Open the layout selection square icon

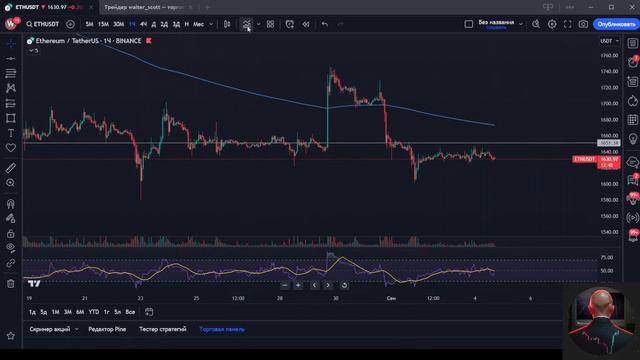click(469, 24)
